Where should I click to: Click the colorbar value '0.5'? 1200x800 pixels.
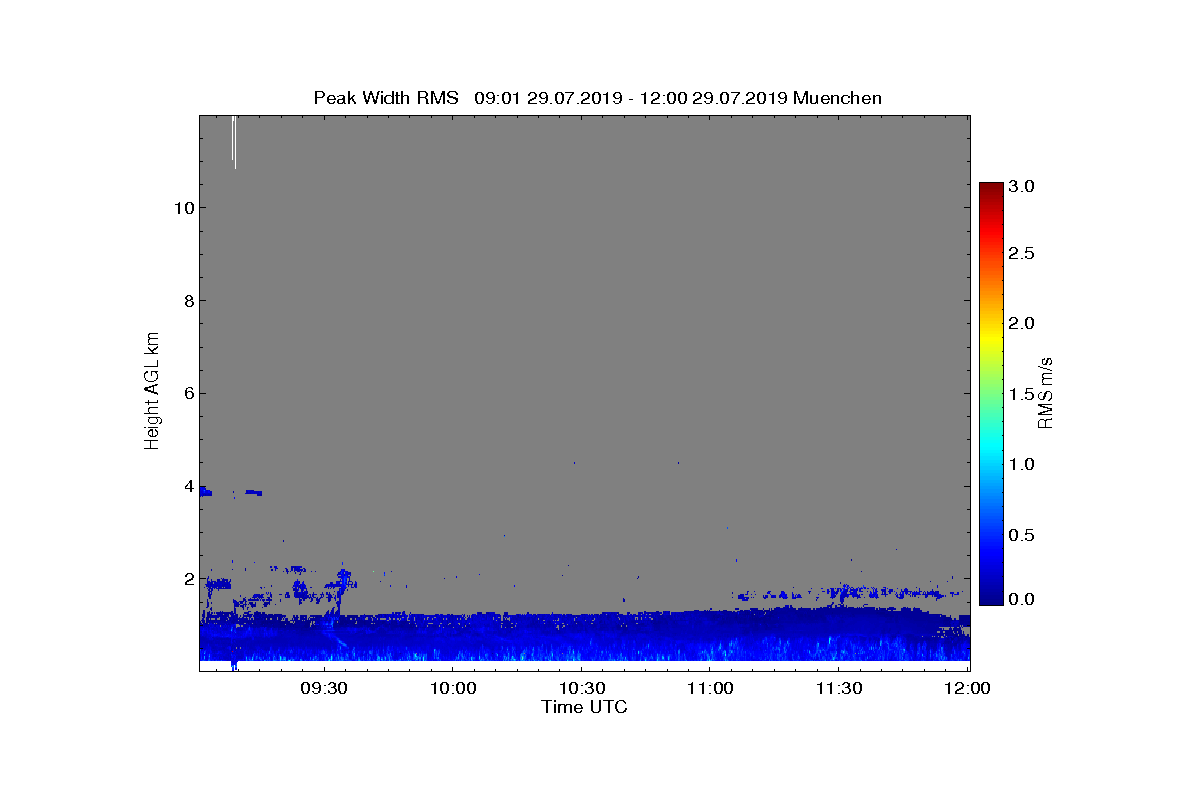(1021, 535)
